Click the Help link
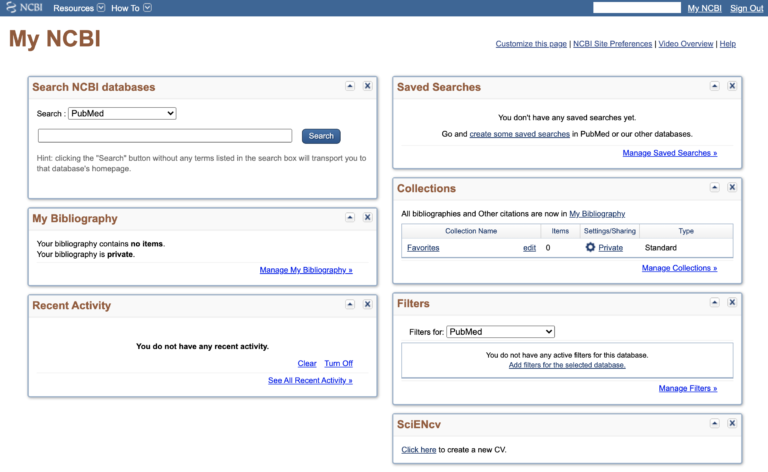 [727, 44]
